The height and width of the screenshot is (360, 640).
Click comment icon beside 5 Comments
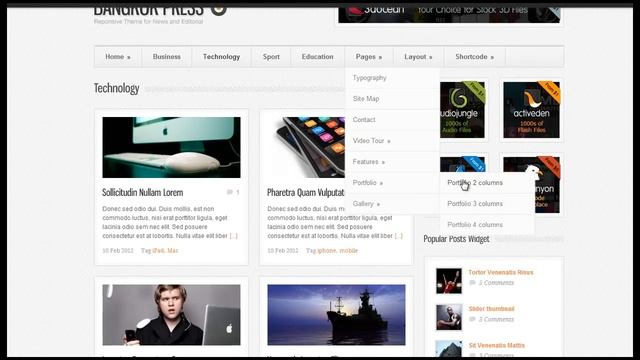(x=472, y=283)
